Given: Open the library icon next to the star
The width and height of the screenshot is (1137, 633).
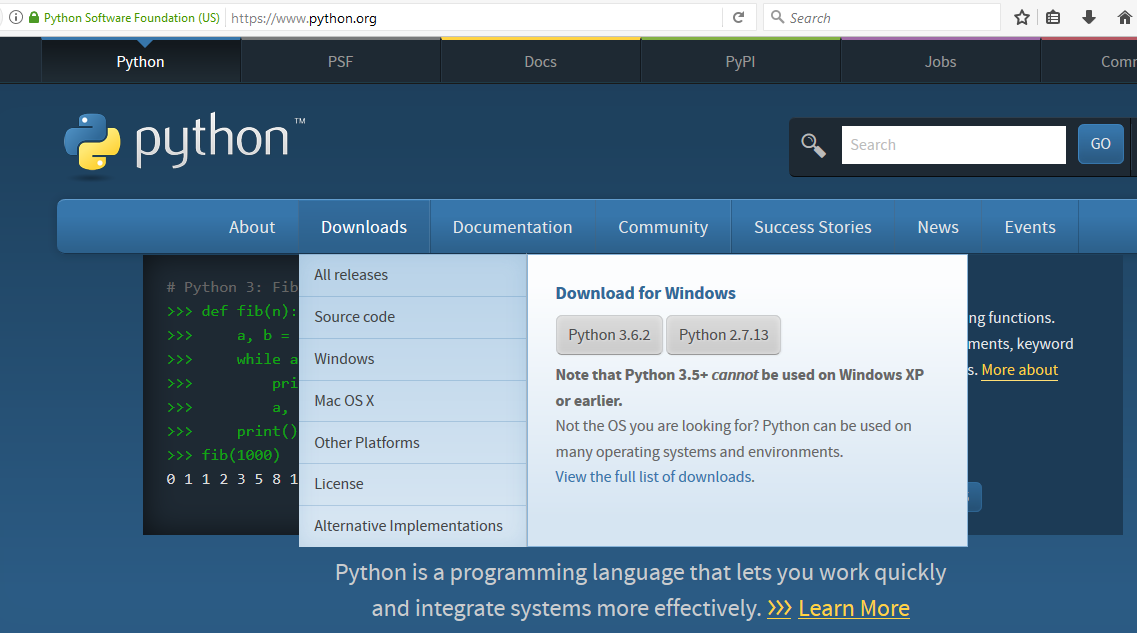Looking at the screenshot, I should (1054, 17).
